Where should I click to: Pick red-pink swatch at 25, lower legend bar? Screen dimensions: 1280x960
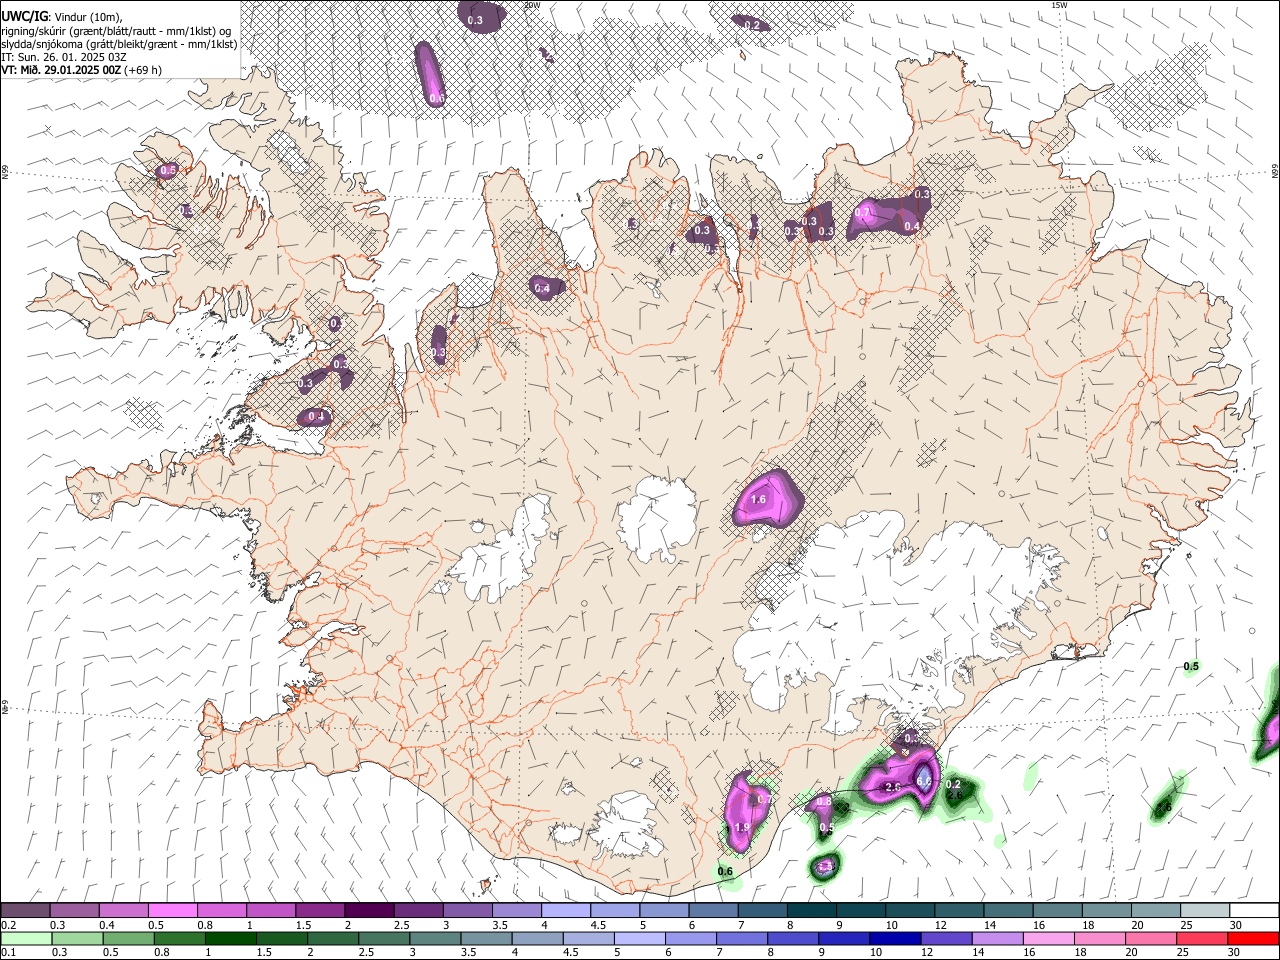1202,938
